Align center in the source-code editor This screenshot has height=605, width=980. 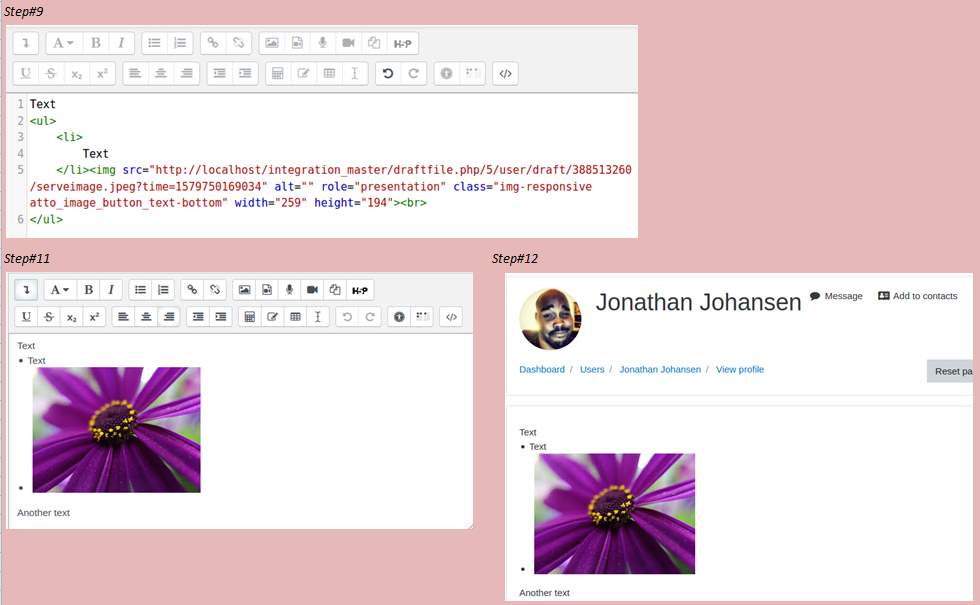point(161,73)
